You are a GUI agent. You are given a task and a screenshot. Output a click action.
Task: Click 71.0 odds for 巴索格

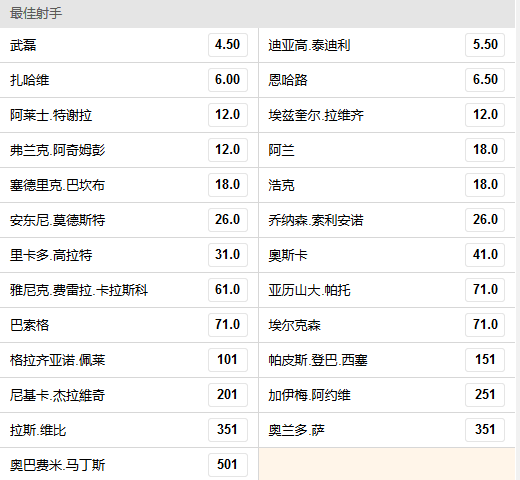point(228,325)
